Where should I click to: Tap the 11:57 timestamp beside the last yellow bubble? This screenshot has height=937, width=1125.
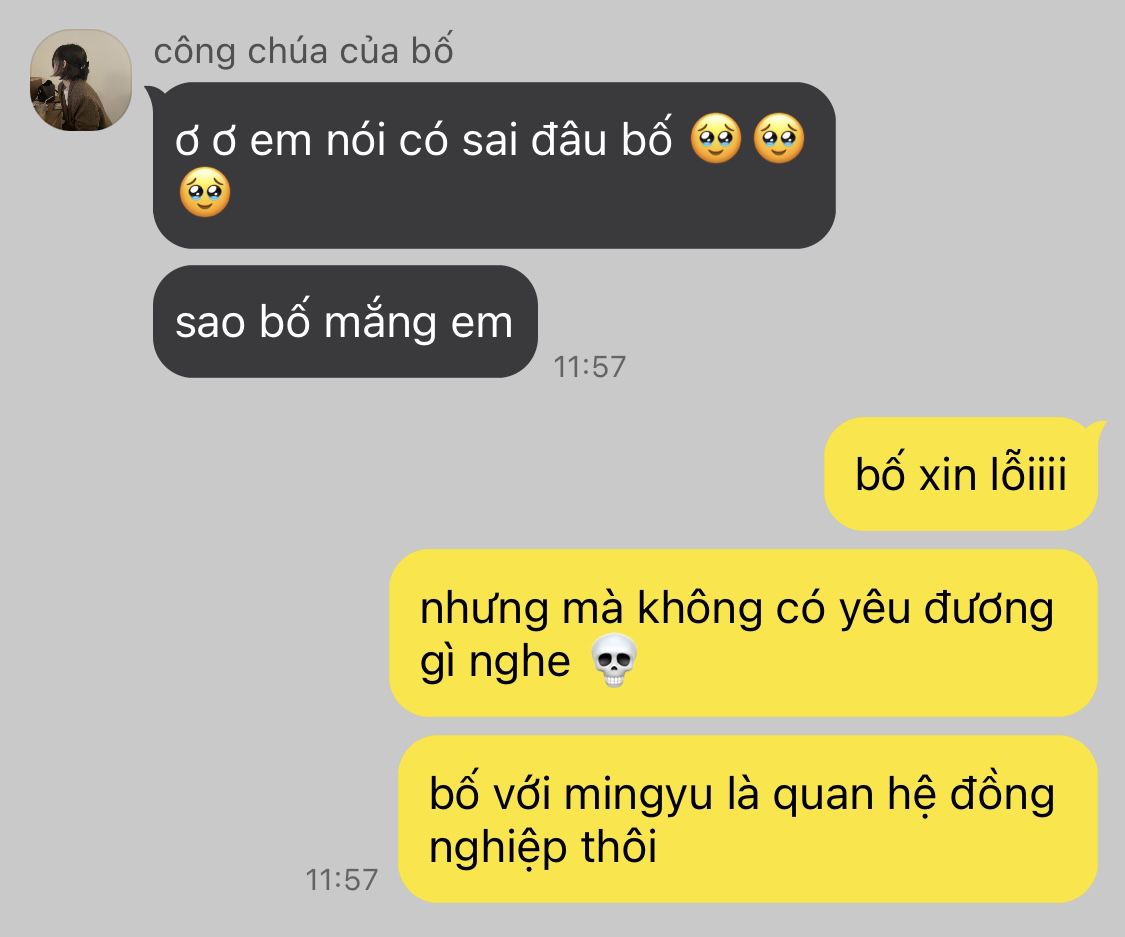(342, 880)
